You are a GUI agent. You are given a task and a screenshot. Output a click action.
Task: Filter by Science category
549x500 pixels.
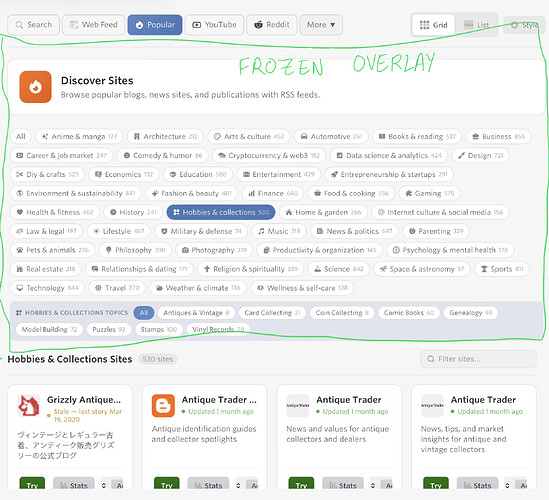pyautogui.click(x=339, y=269)
